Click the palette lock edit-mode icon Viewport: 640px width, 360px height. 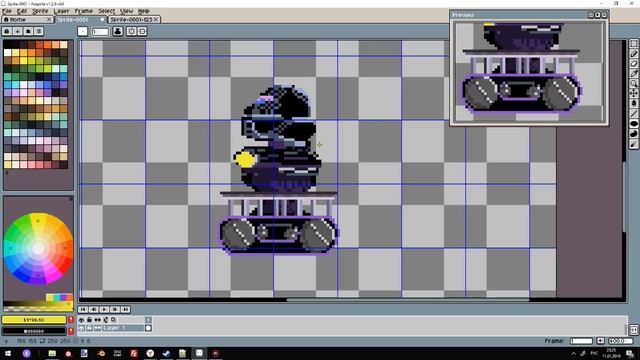(7, 31)
